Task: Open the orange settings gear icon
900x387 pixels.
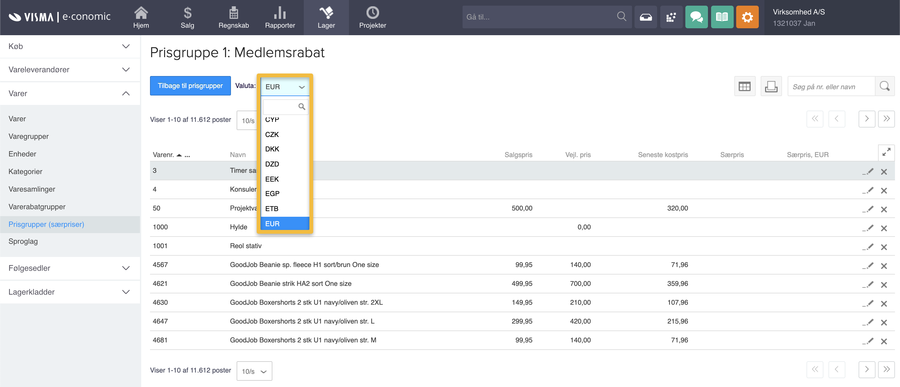Action: 747,17
